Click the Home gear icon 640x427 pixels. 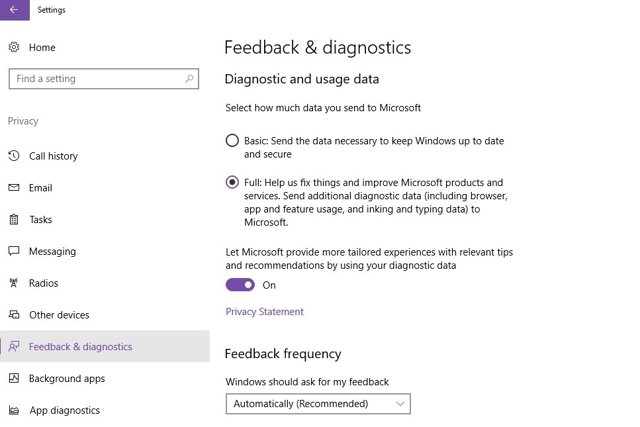click(x=14, y=47)
